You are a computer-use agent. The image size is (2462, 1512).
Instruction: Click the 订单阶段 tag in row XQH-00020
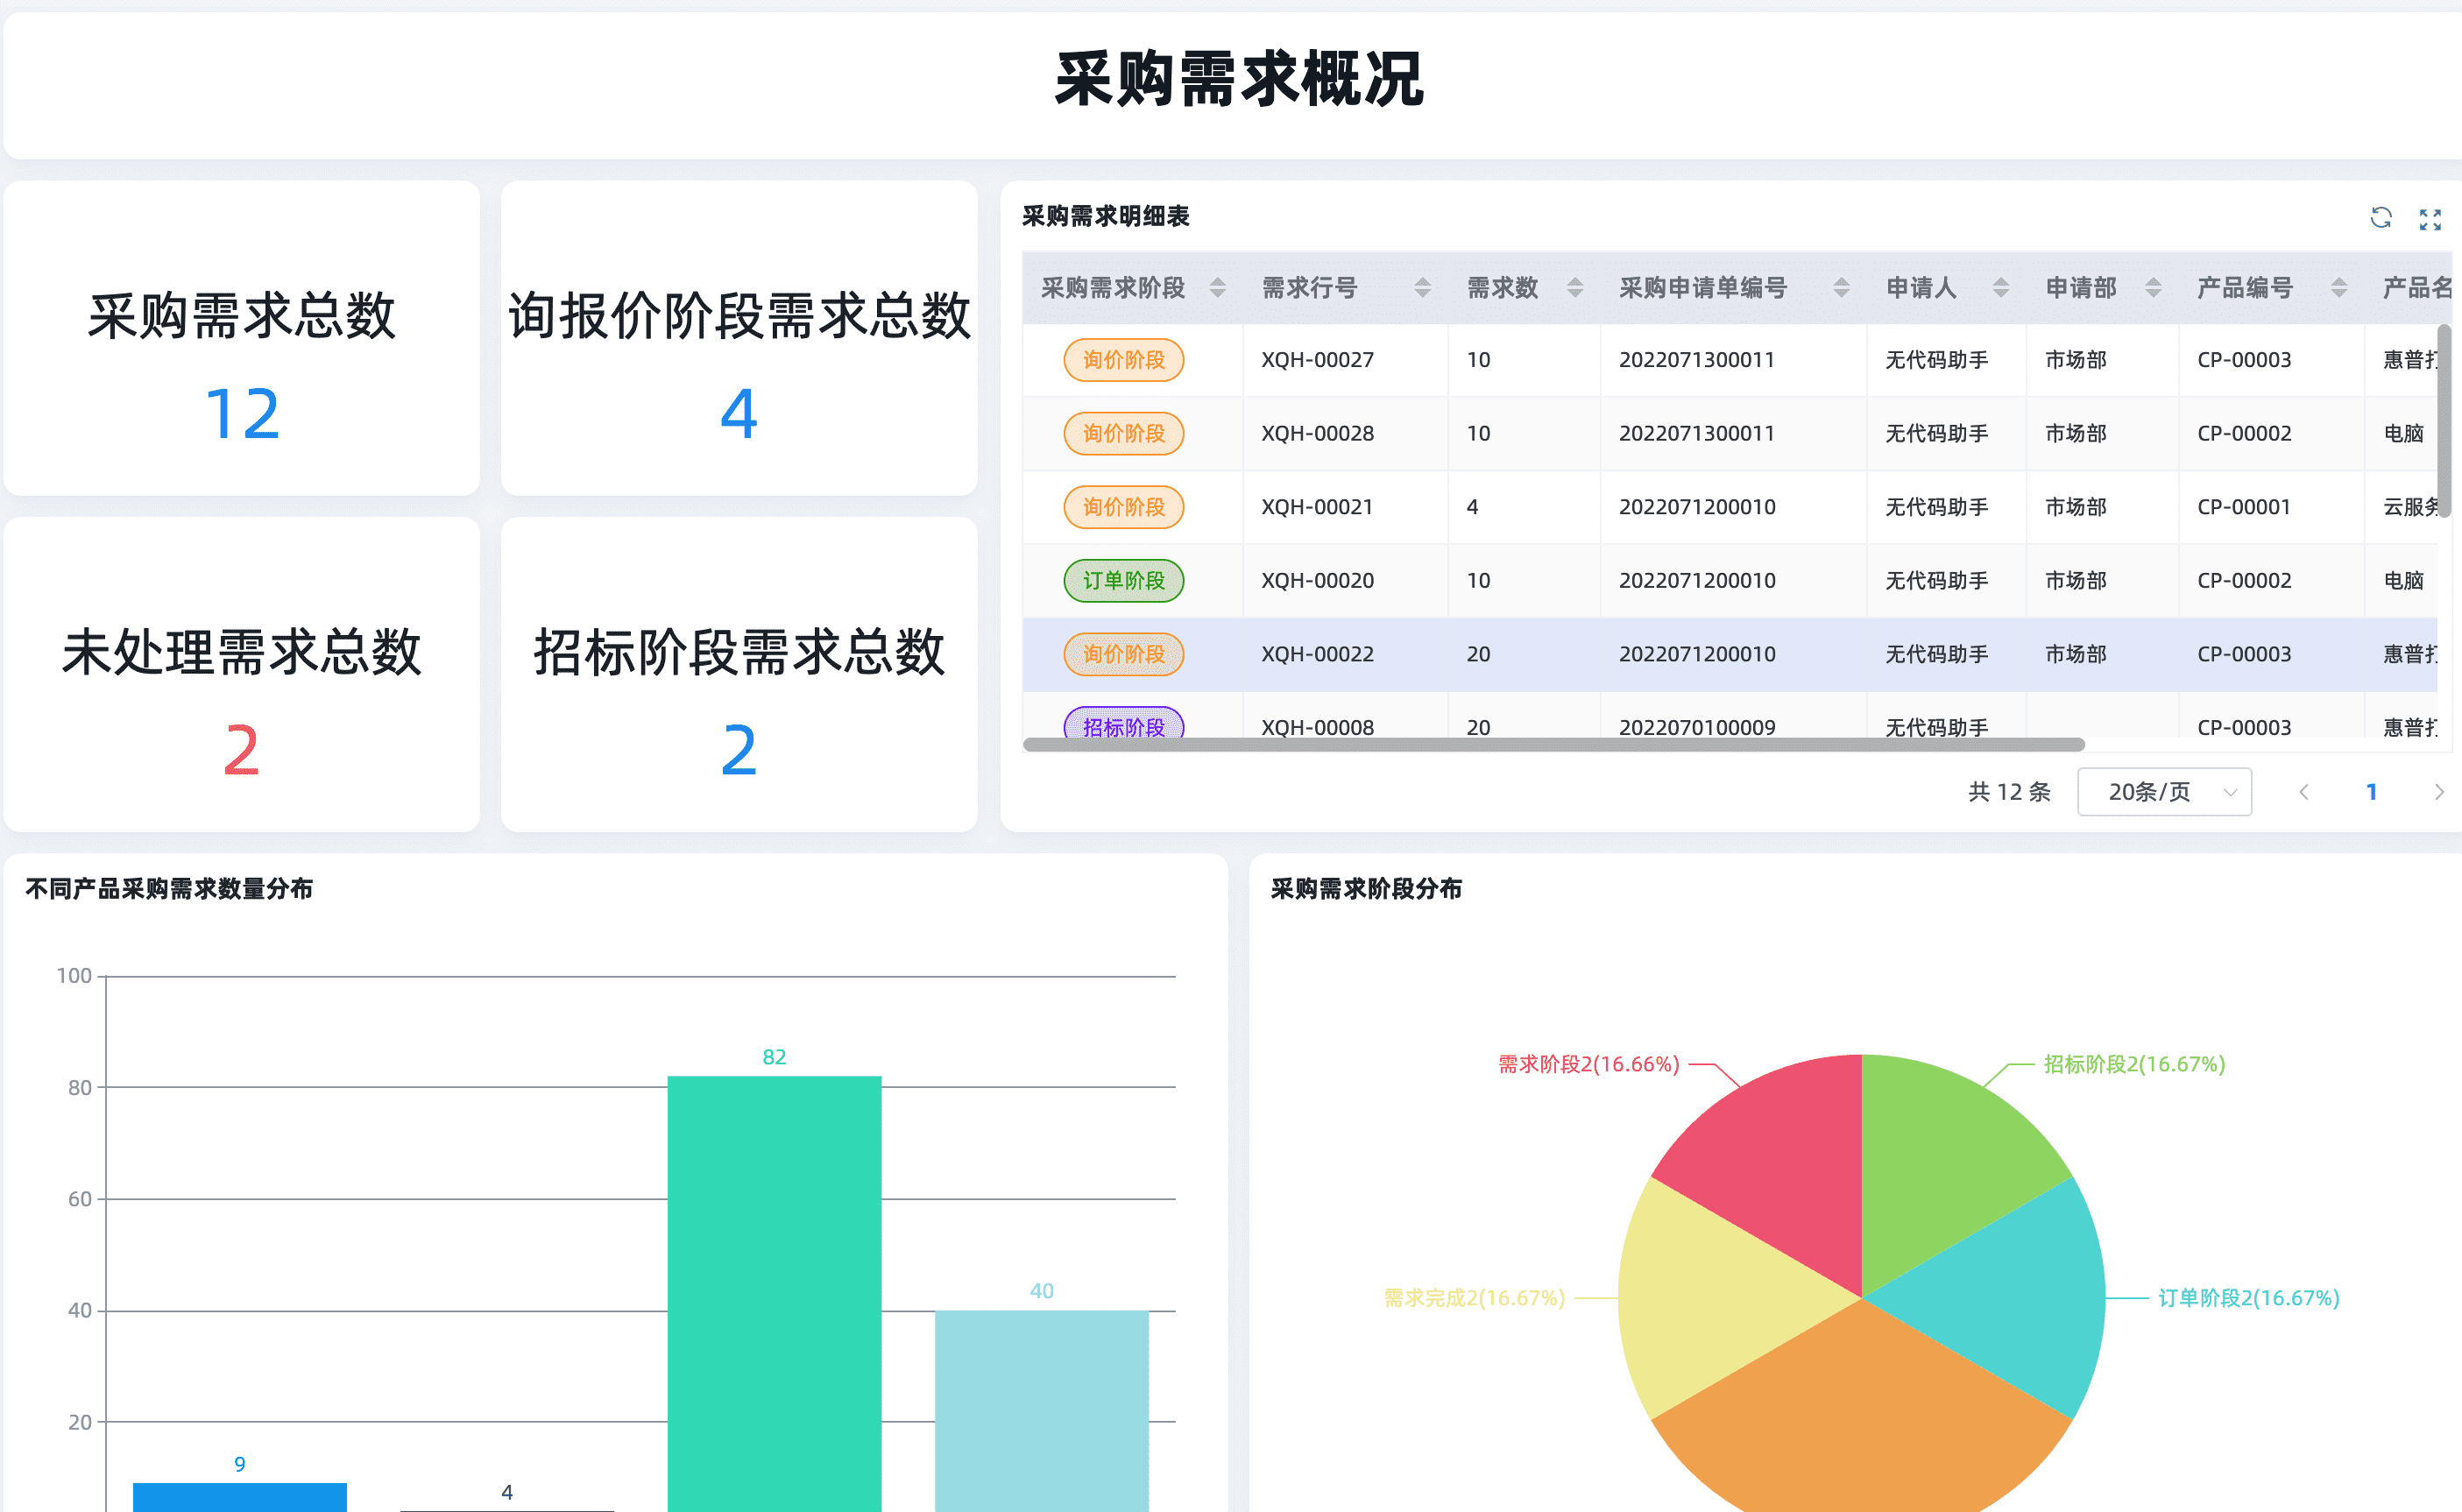coord(1123,581)
